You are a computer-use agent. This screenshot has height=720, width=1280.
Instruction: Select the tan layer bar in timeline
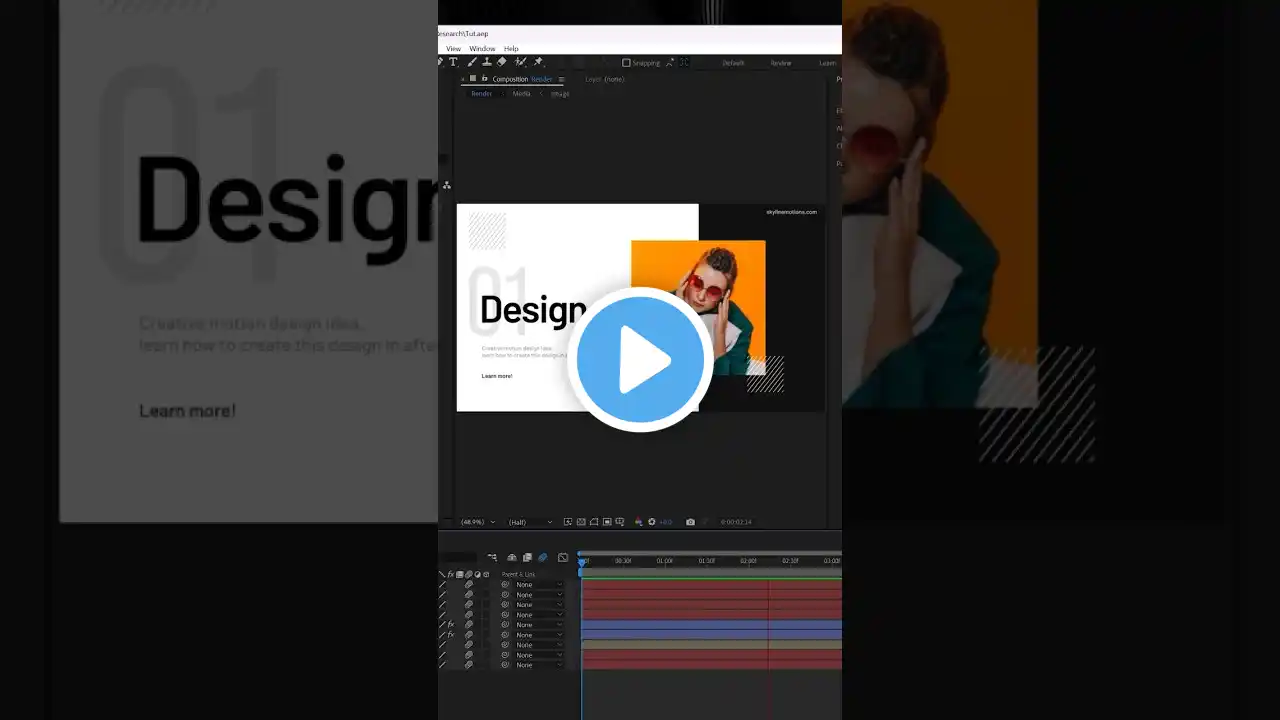(x=711, y=644)
